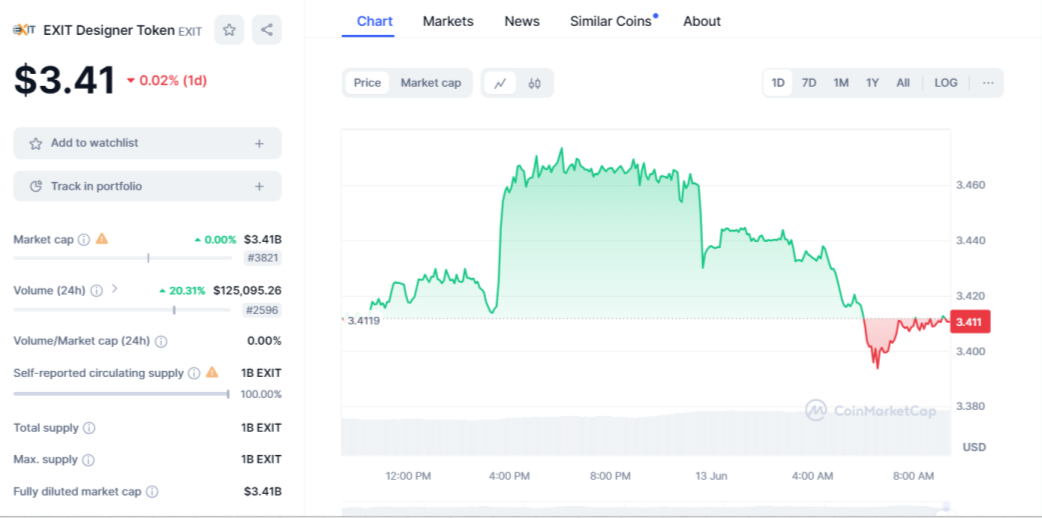Viewport: 1042px width, 518px height.
Task: Click the $125,095.26 volume value
Action: 247,290
